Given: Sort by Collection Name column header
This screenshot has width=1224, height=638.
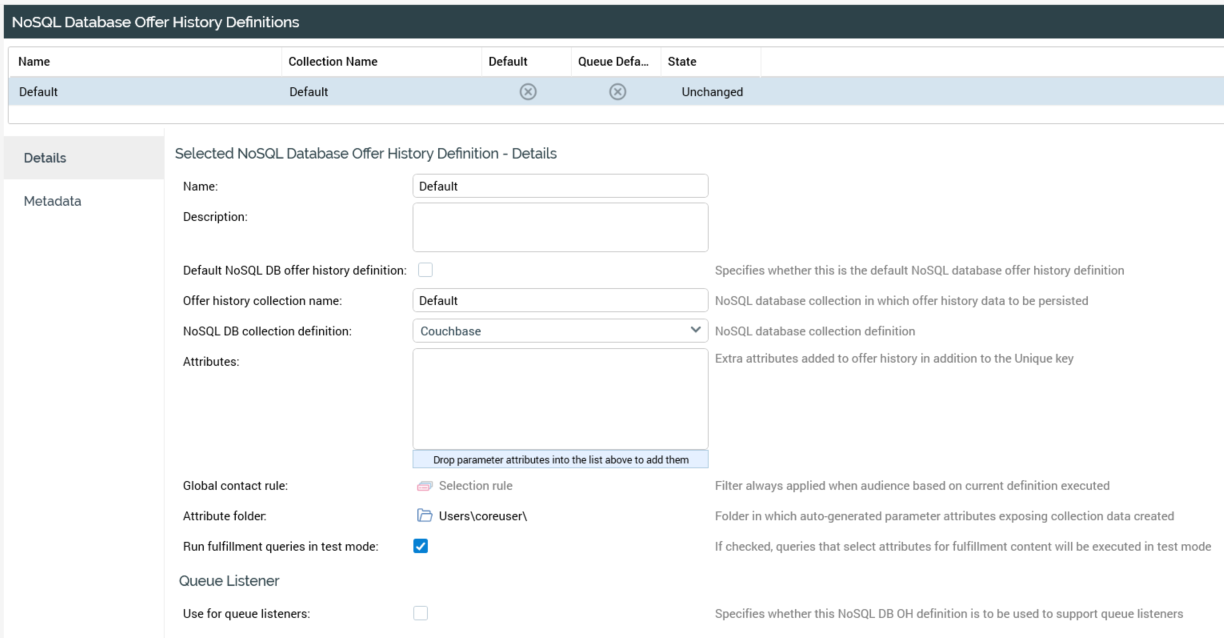Looking at the screenshot, I should tap(333, 62).
